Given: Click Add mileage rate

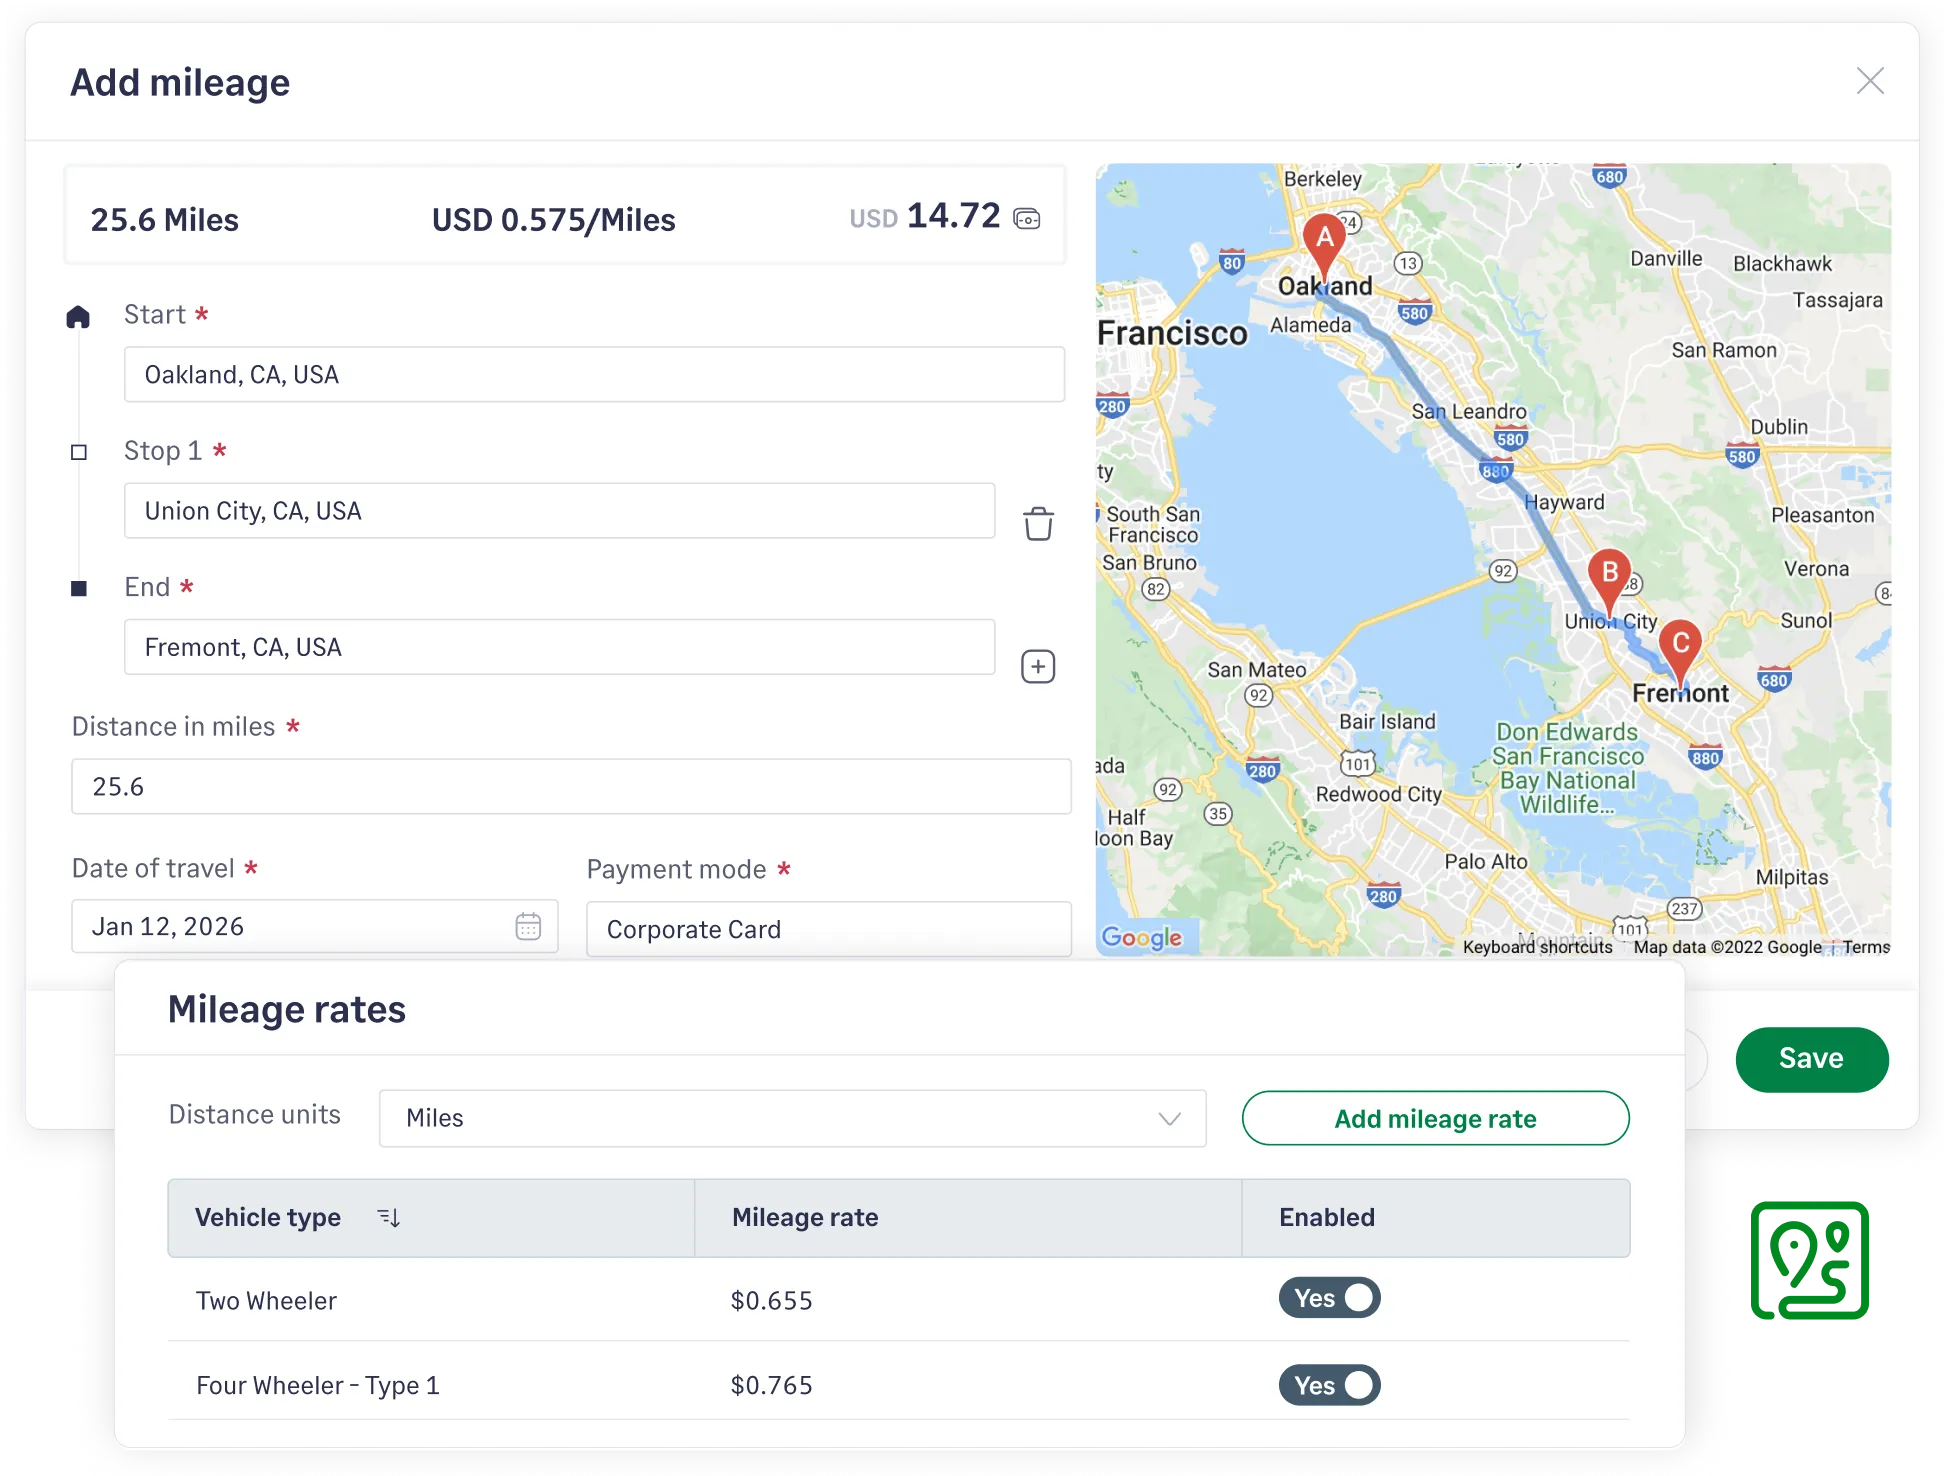Looking at the screenshot, I should pyautogui.click(x=1435, y=1118).
